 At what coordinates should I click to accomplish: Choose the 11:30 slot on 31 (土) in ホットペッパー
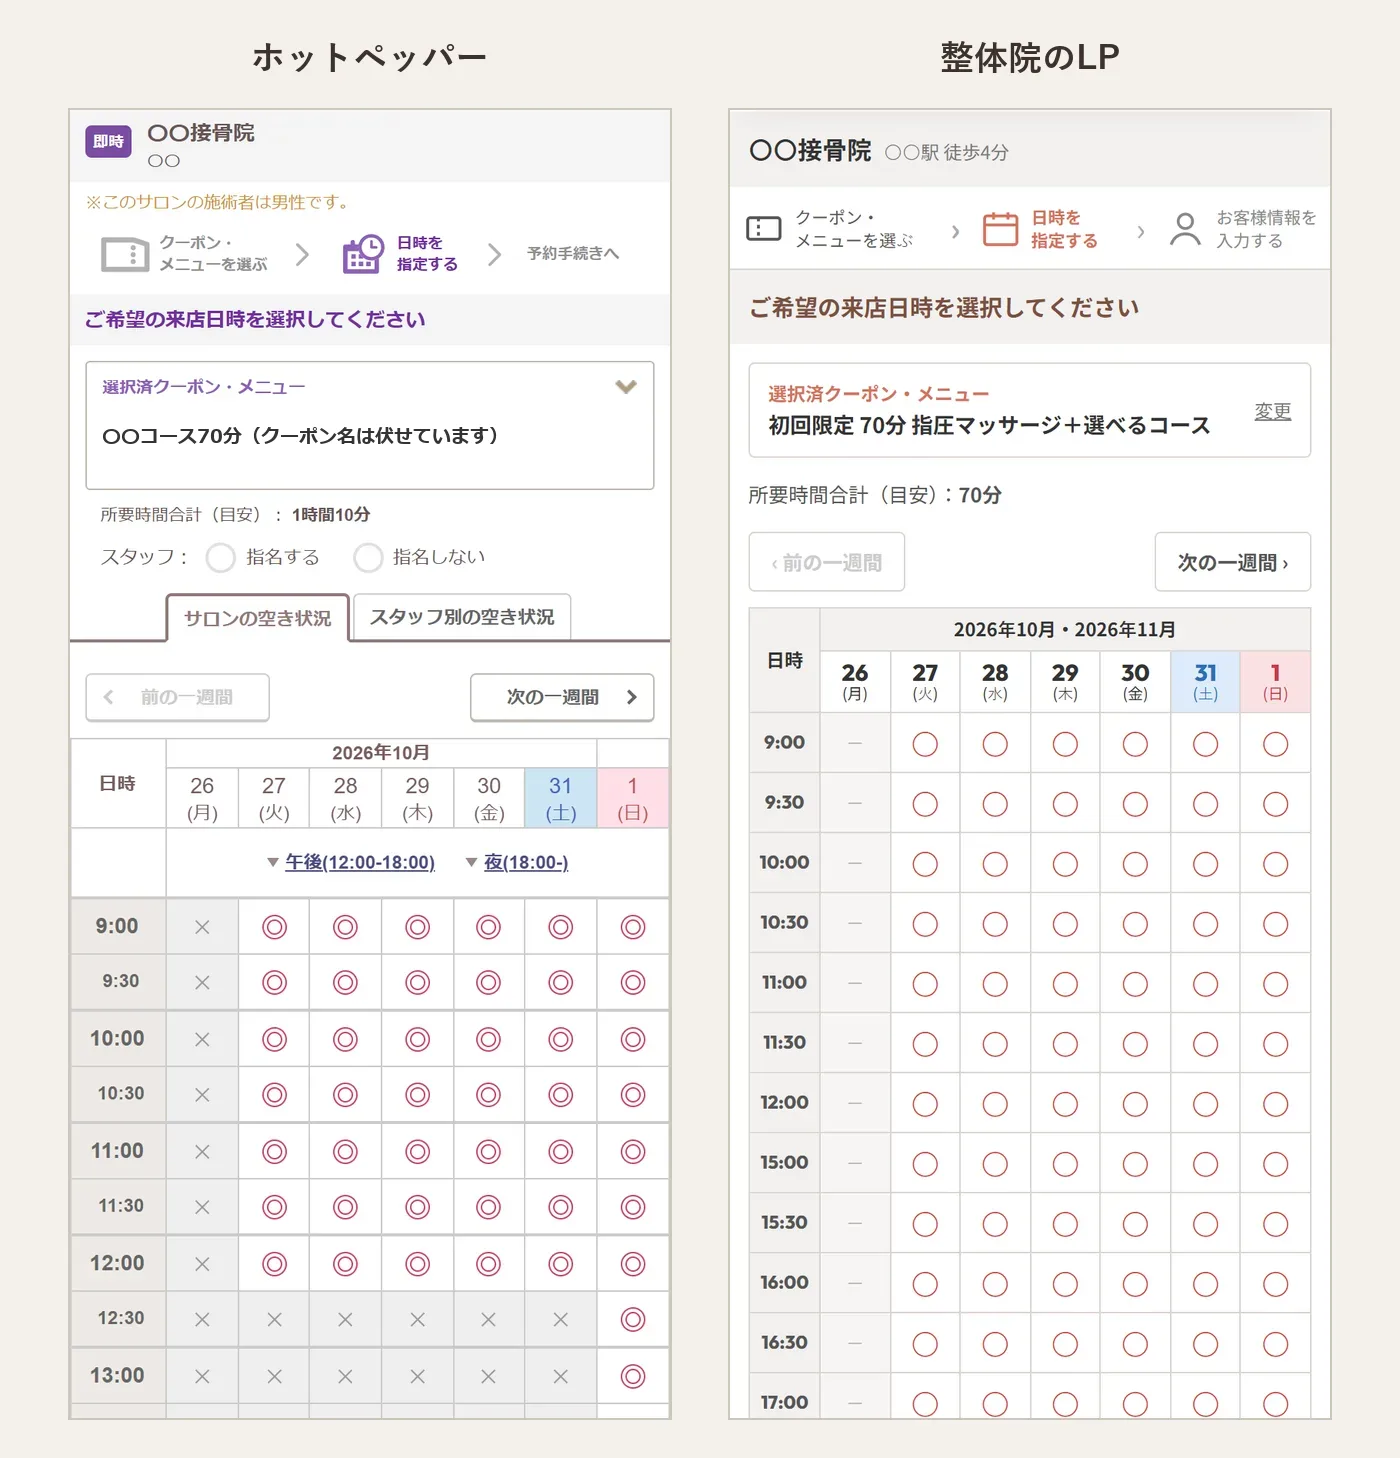pos(561,1207)
